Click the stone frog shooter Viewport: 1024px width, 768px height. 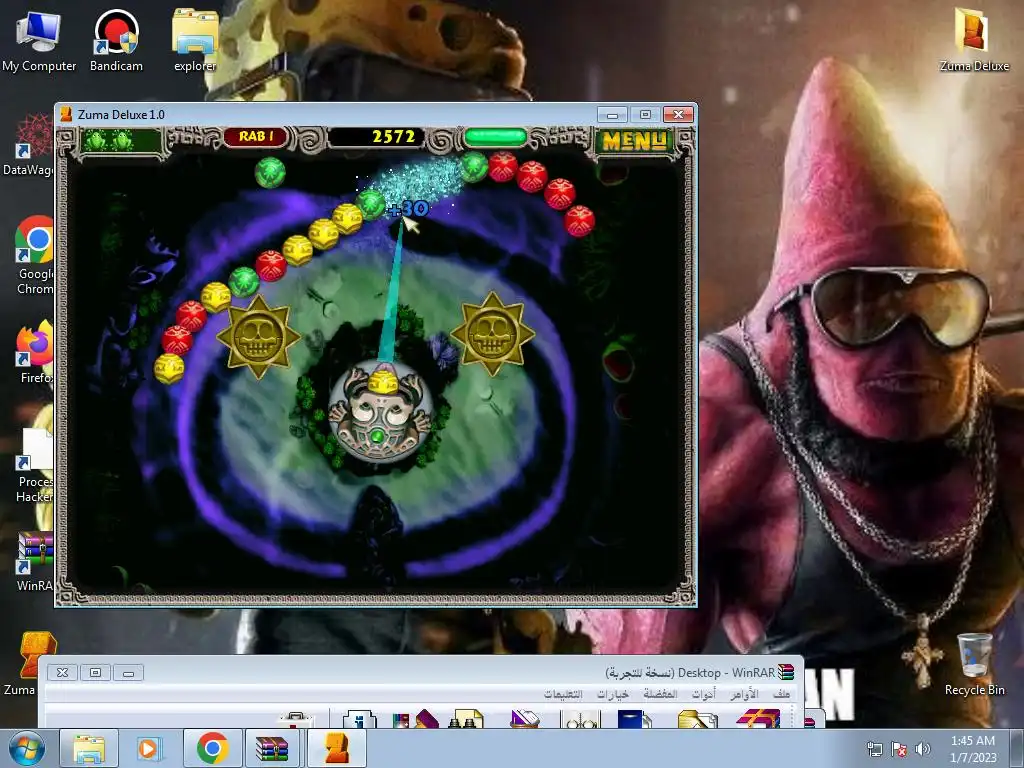[x=379, y=412]
